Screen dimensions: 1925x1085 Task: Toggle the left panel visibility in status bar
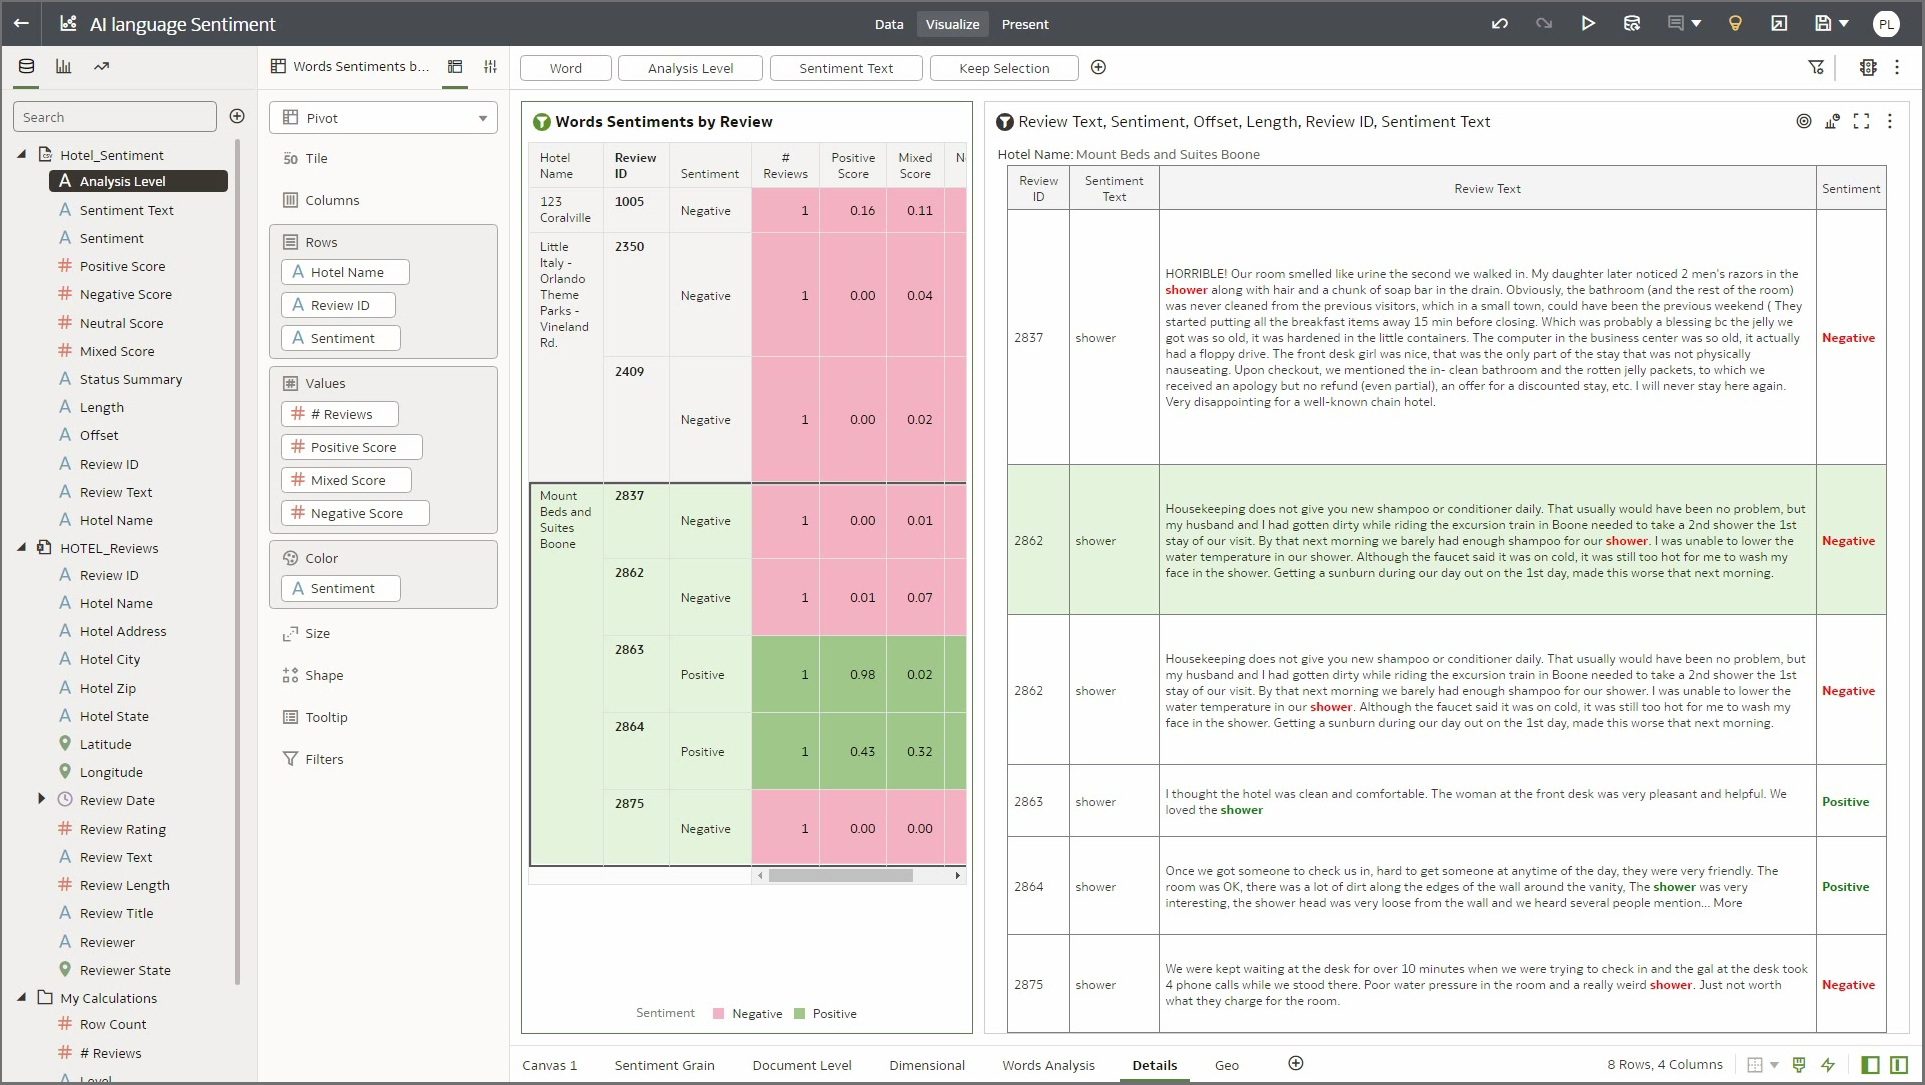click(x=1871, y=1065)
